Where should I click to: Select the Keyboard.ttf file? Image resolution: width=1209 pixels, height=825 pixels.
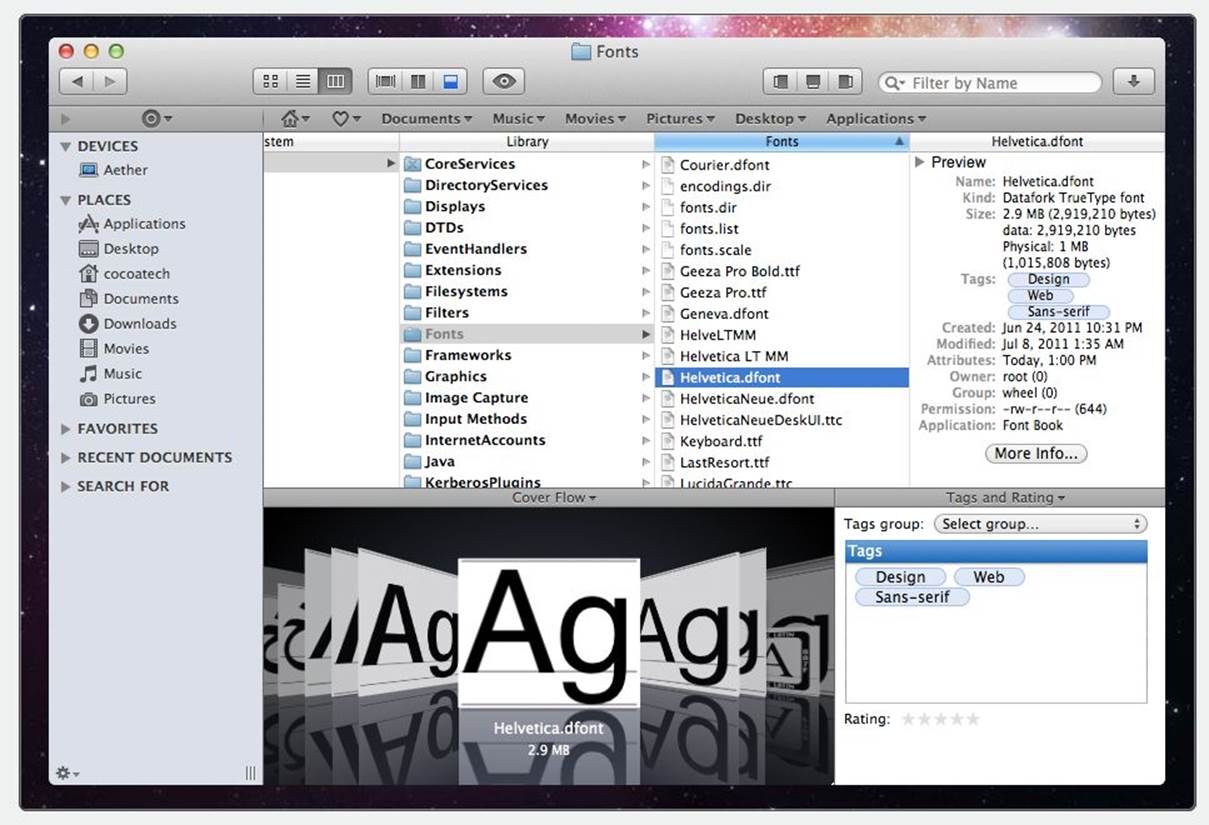[x=782, y=441]
